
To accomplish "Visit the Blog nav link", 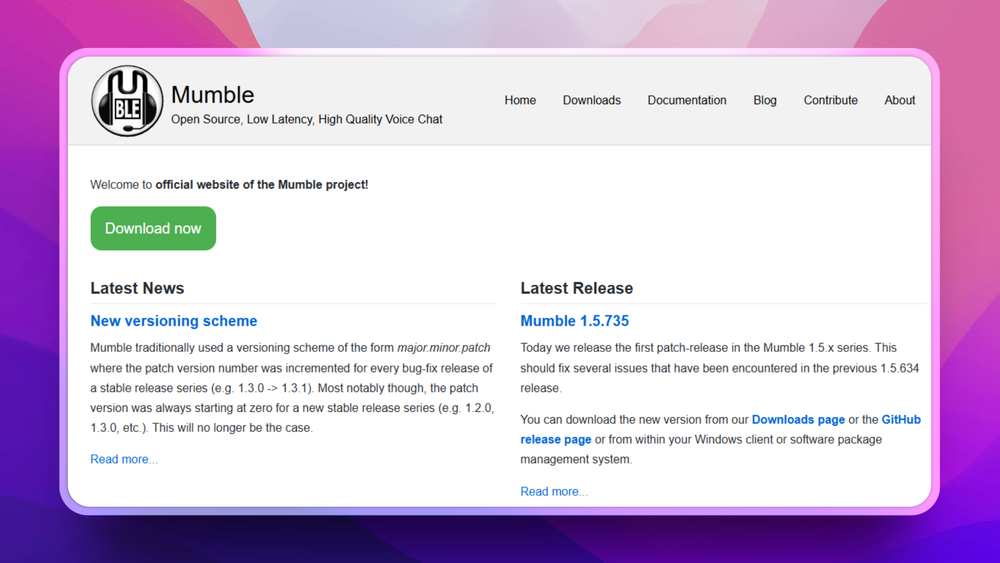I will 765,100.
